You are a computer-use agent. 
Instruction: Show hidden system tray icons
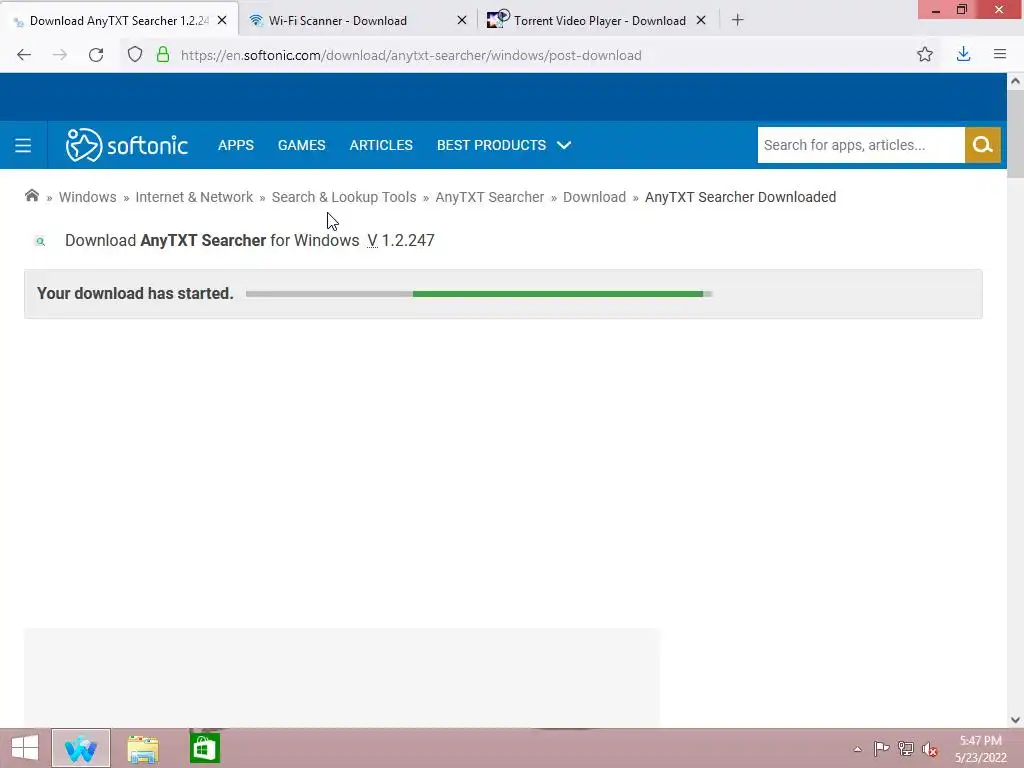pyautogui.click(x=857, y=749)
